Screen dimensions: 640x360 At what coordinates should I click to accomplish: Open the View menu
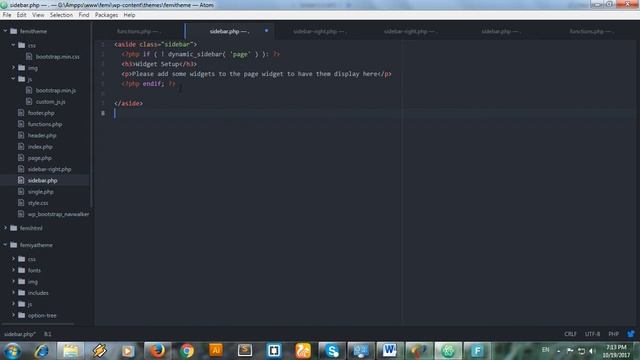tap(38, 15)
